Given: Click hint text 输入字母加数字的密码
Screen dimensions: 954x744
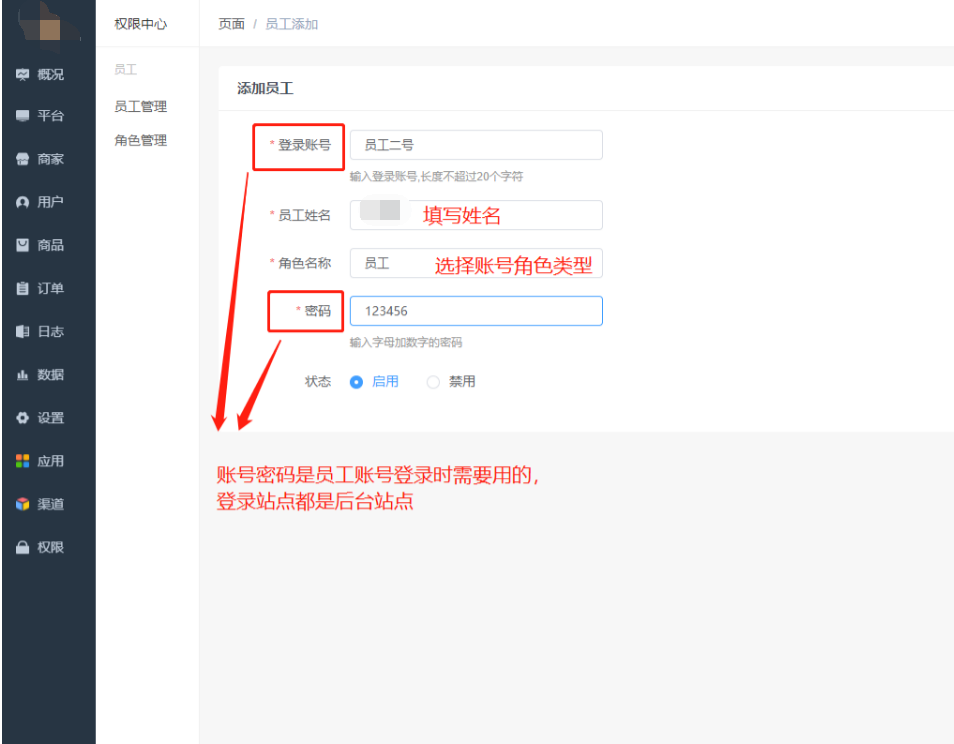Looking at the screenshot, I should pos(406,342).
